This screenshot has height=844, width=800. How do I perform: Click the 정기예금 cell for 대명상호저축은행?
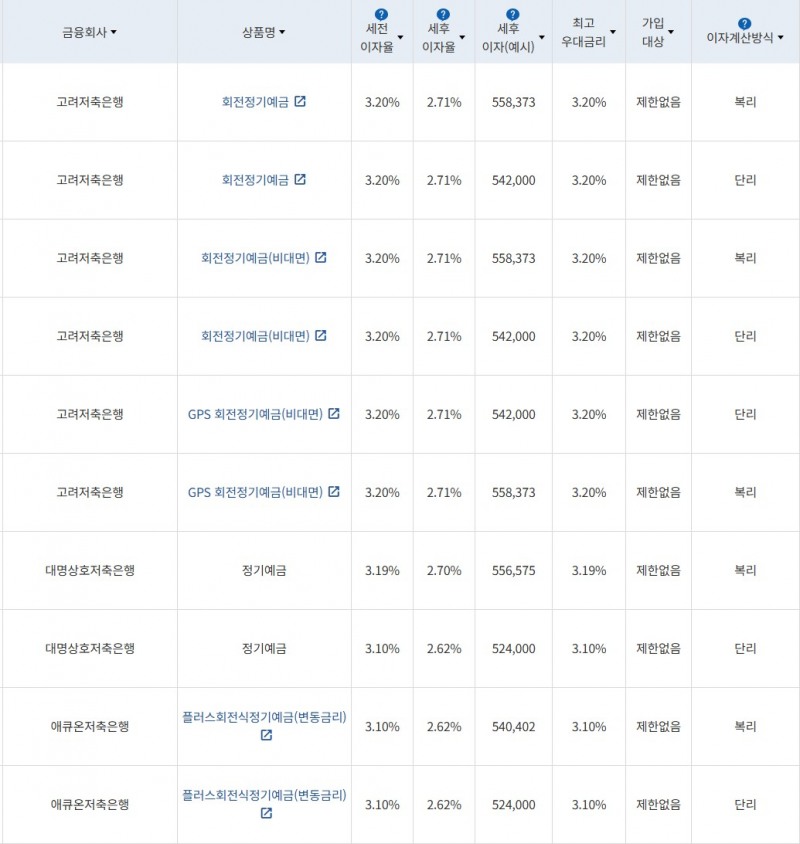tap(264, 570)
